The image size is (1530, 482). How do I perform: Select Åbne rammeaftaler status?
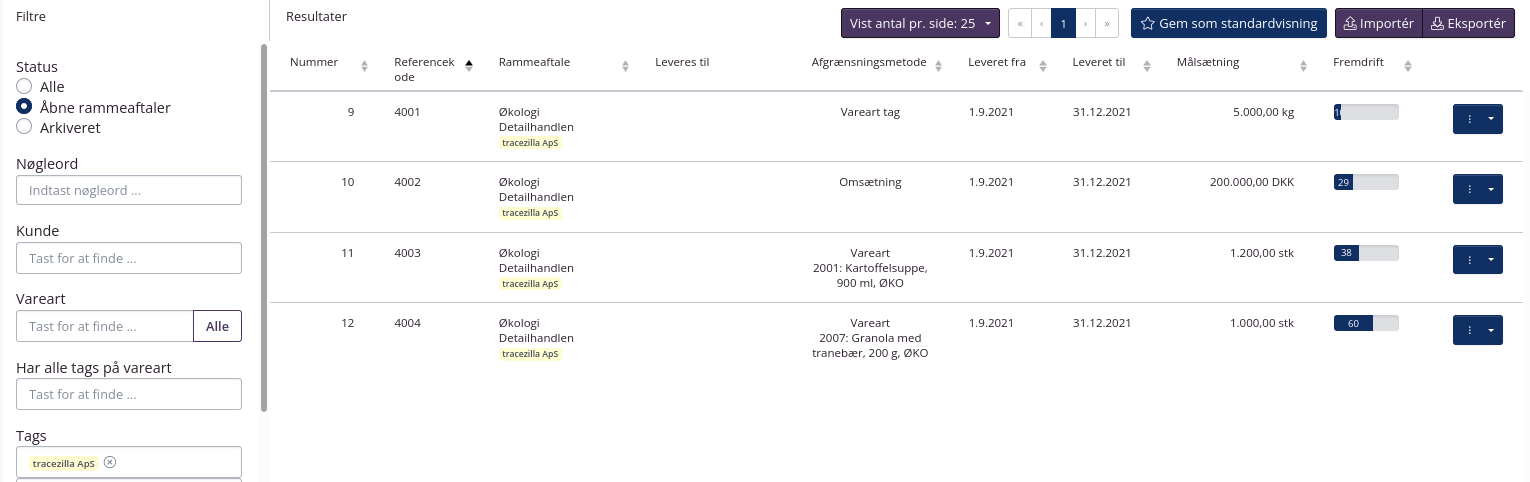pos(25,107)
